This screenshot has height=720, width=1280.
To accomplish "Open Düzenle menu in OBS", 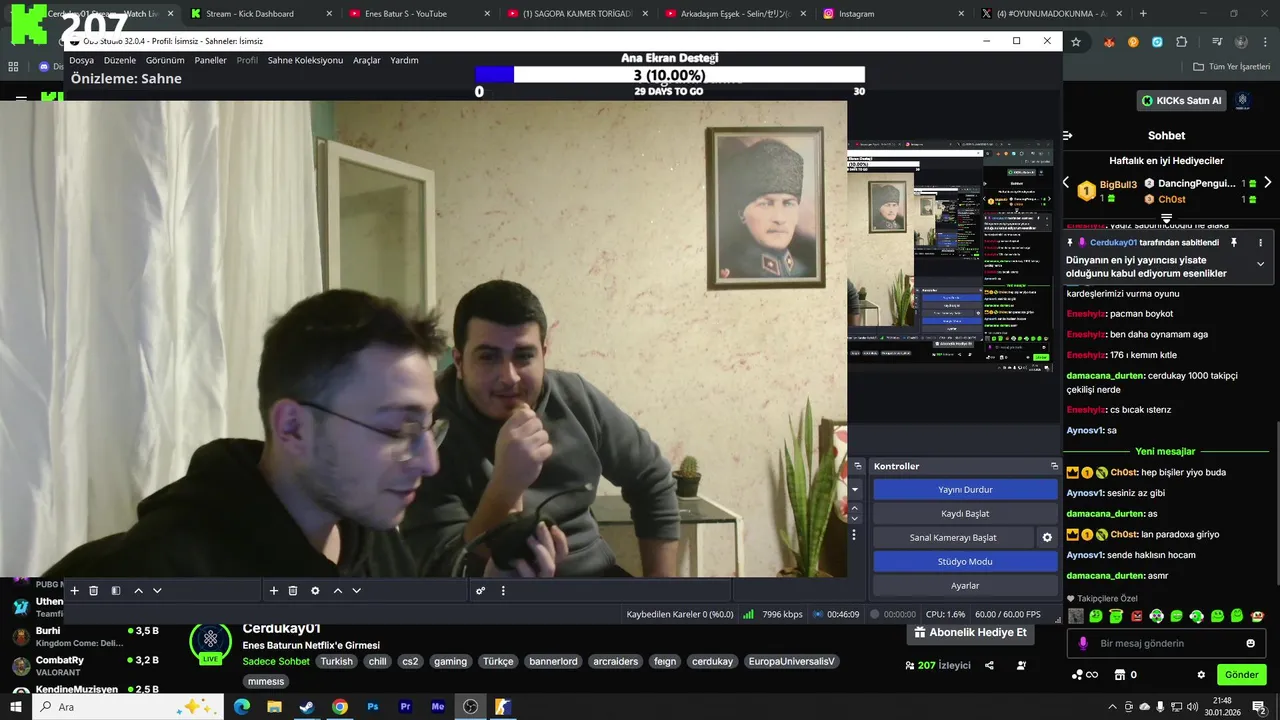I will point(120,60).
